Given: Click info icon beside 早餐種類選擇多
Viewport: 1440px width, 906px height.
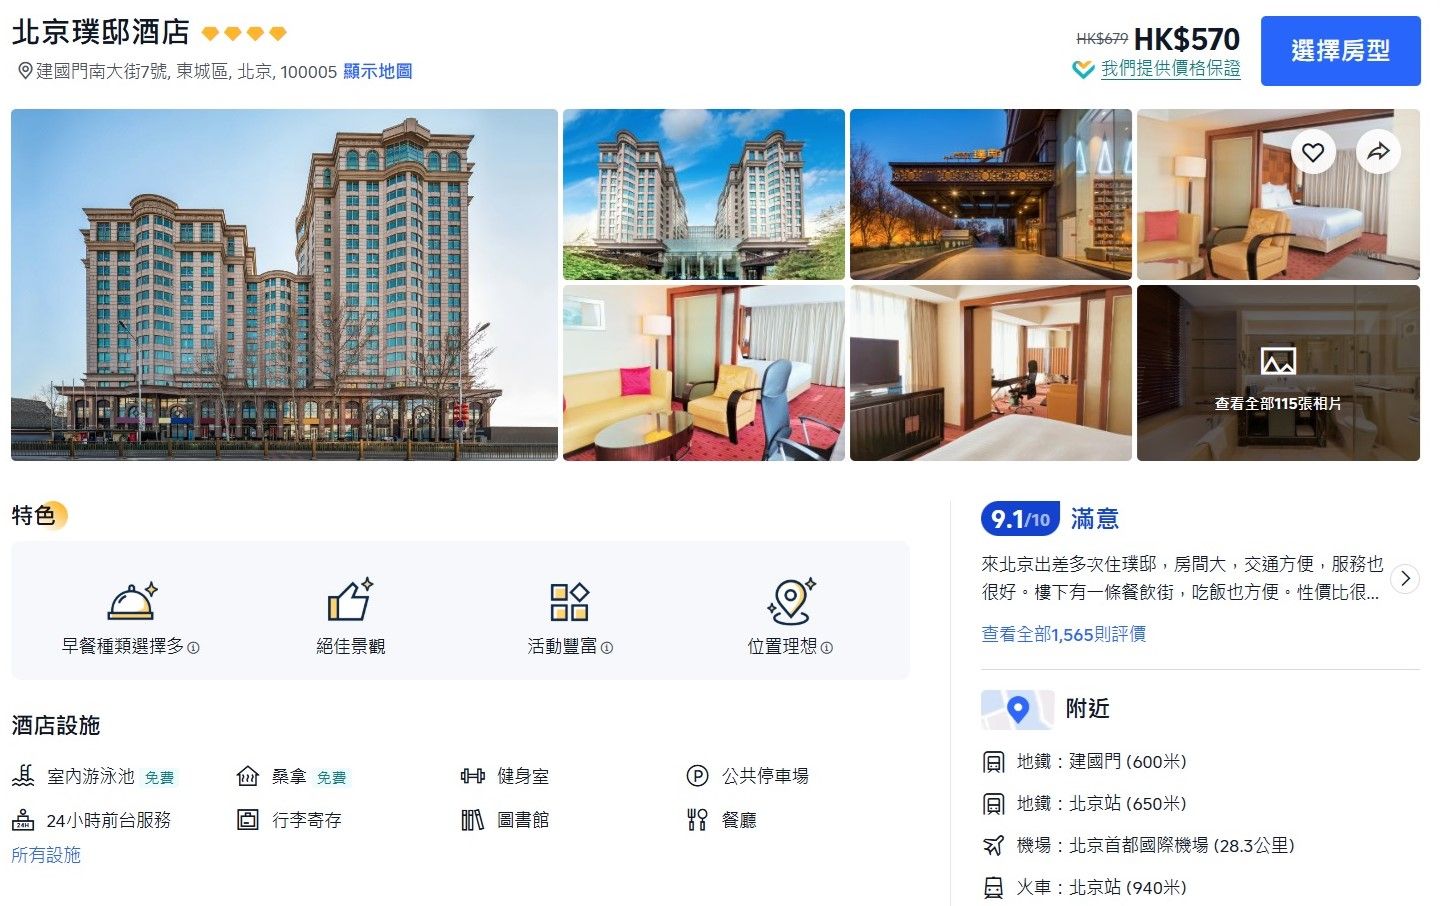Looking at the screenshot, I should [x=194, y=647].
